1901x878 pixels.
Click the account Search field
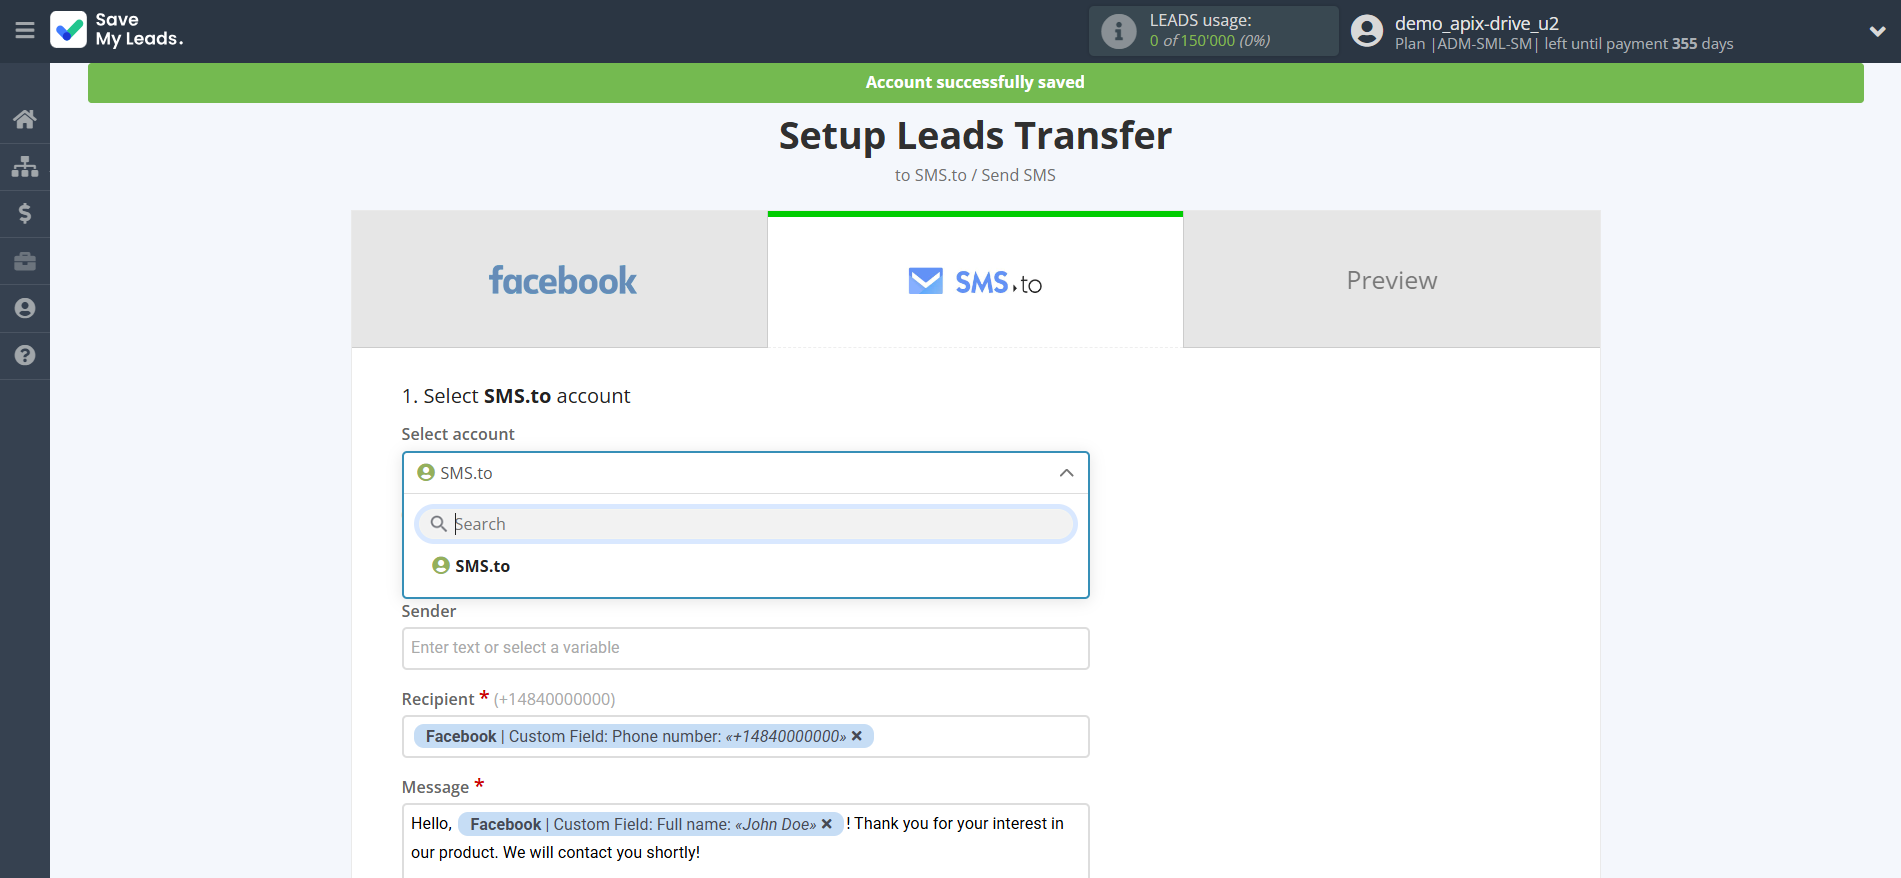760,524
